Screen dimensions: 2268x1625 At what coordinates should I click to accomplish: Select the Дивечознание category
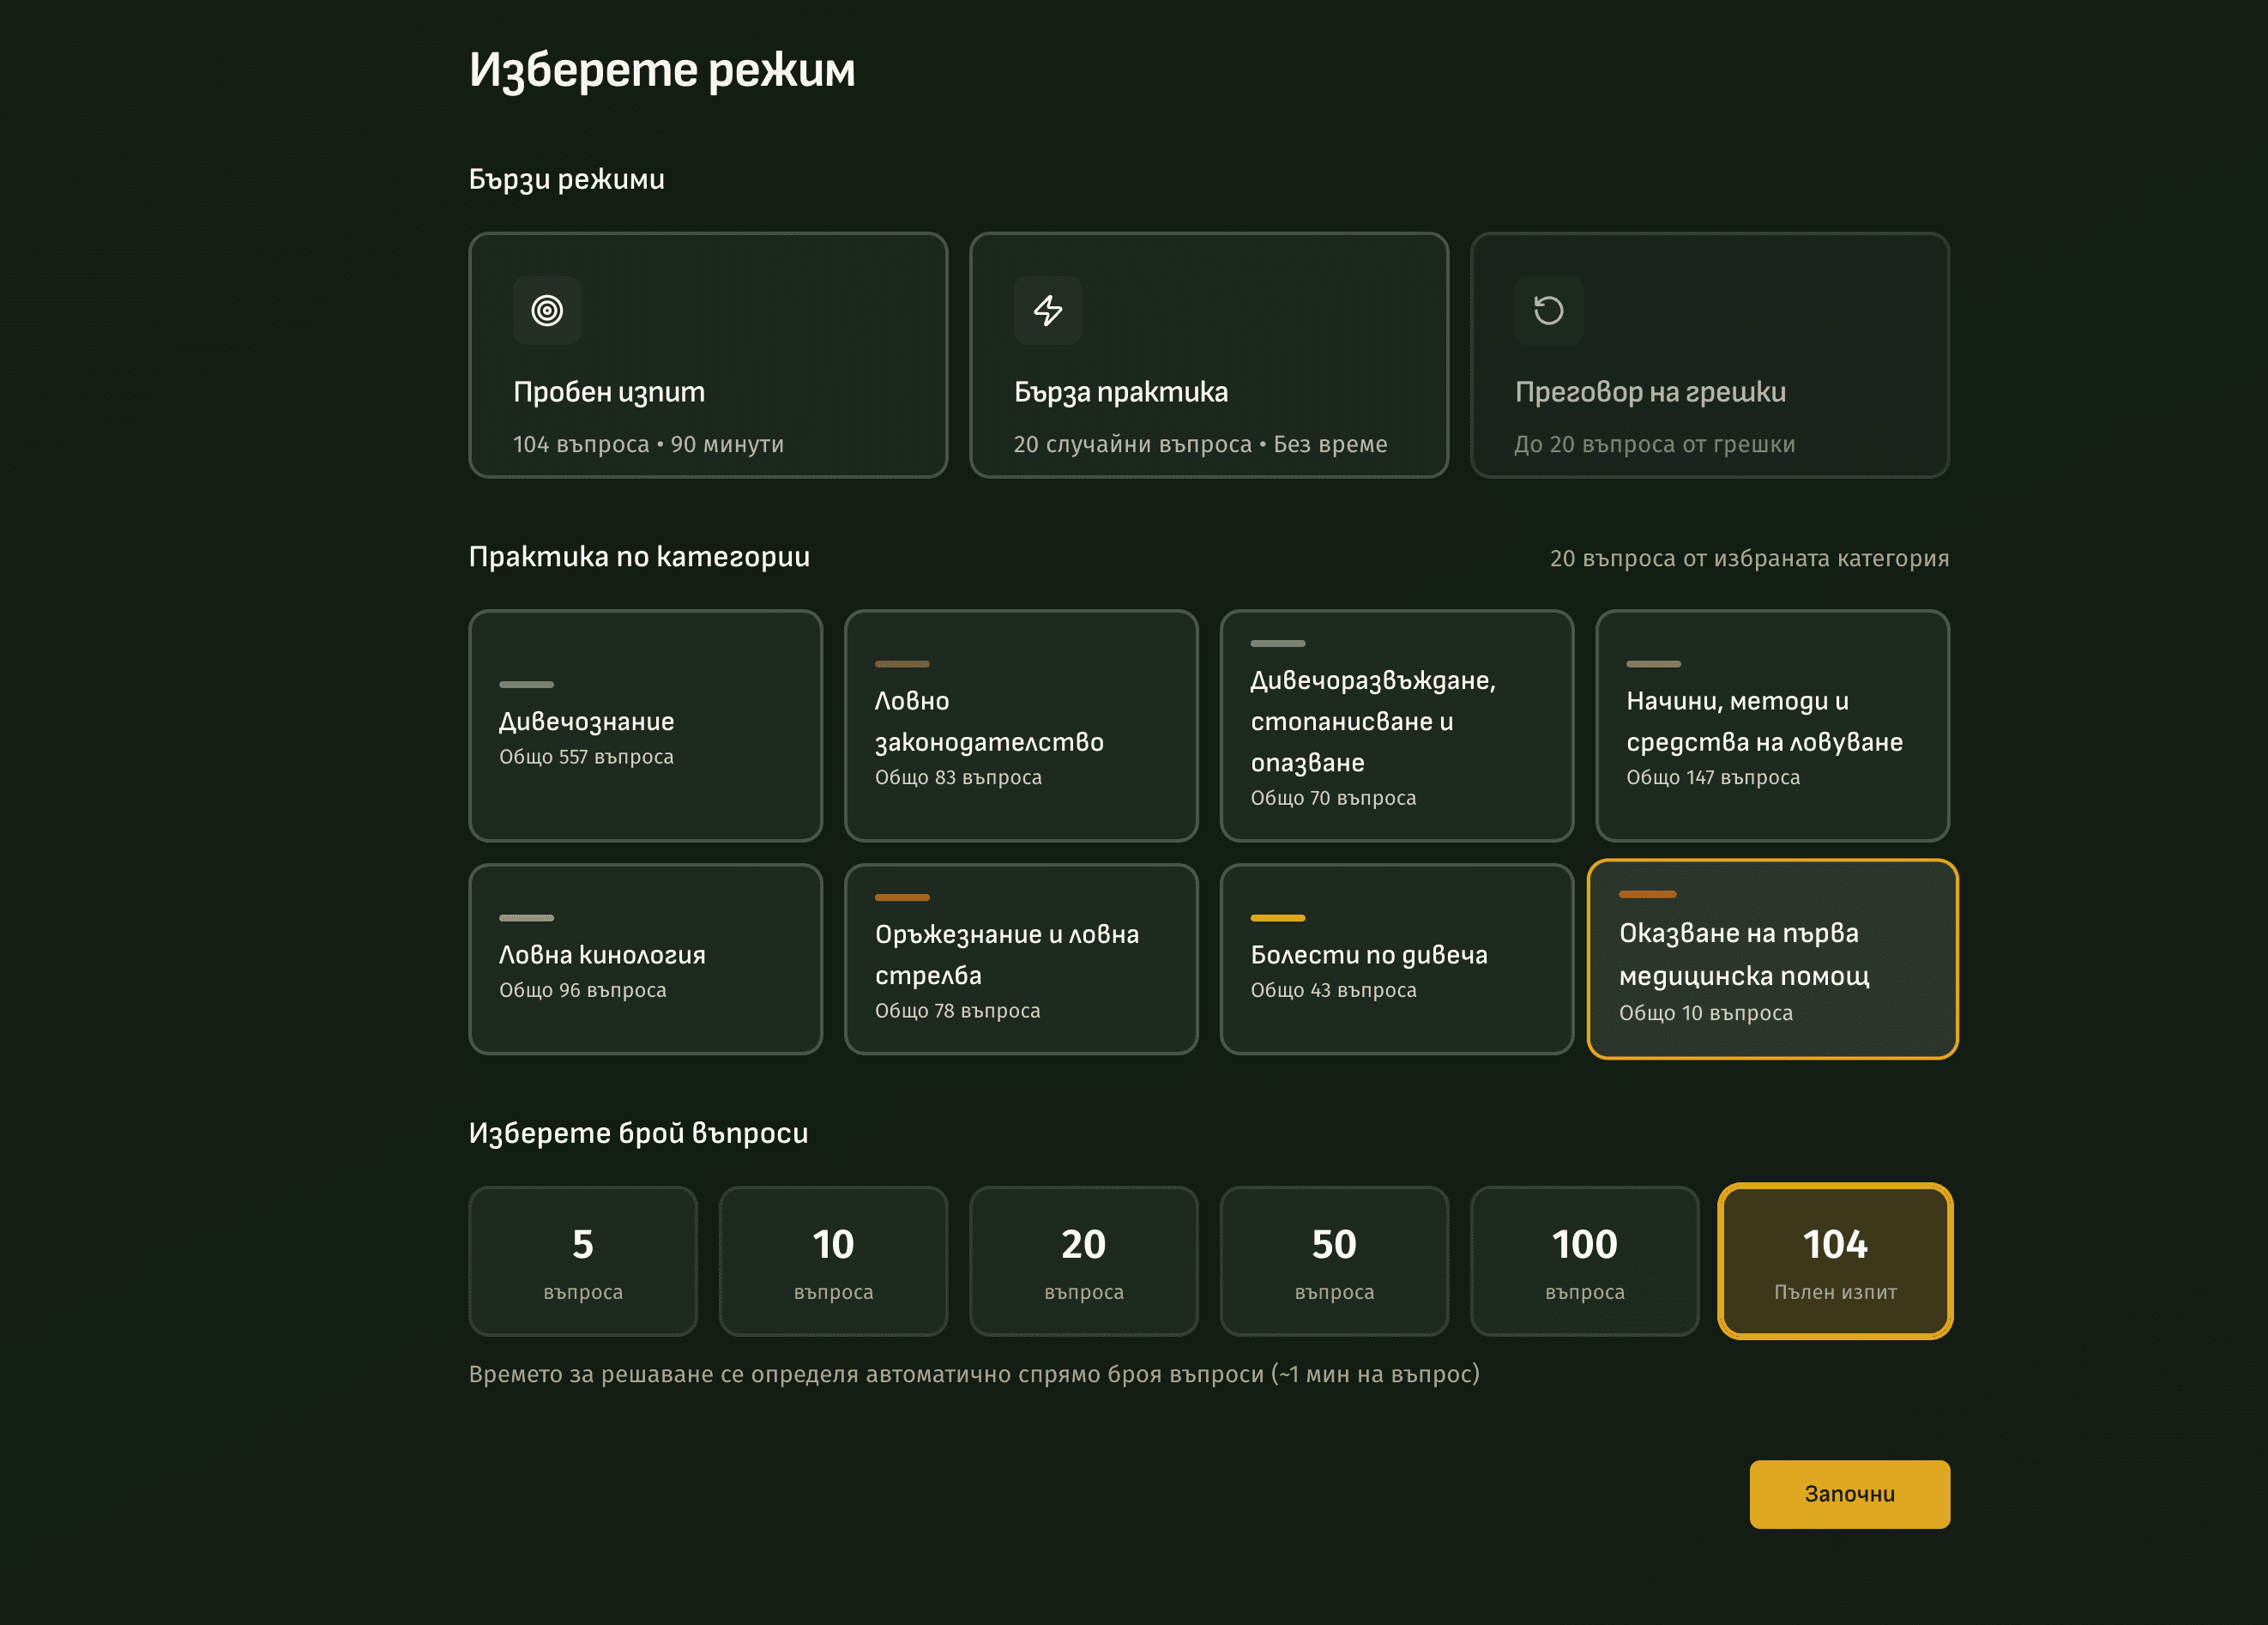coord(645,727)
